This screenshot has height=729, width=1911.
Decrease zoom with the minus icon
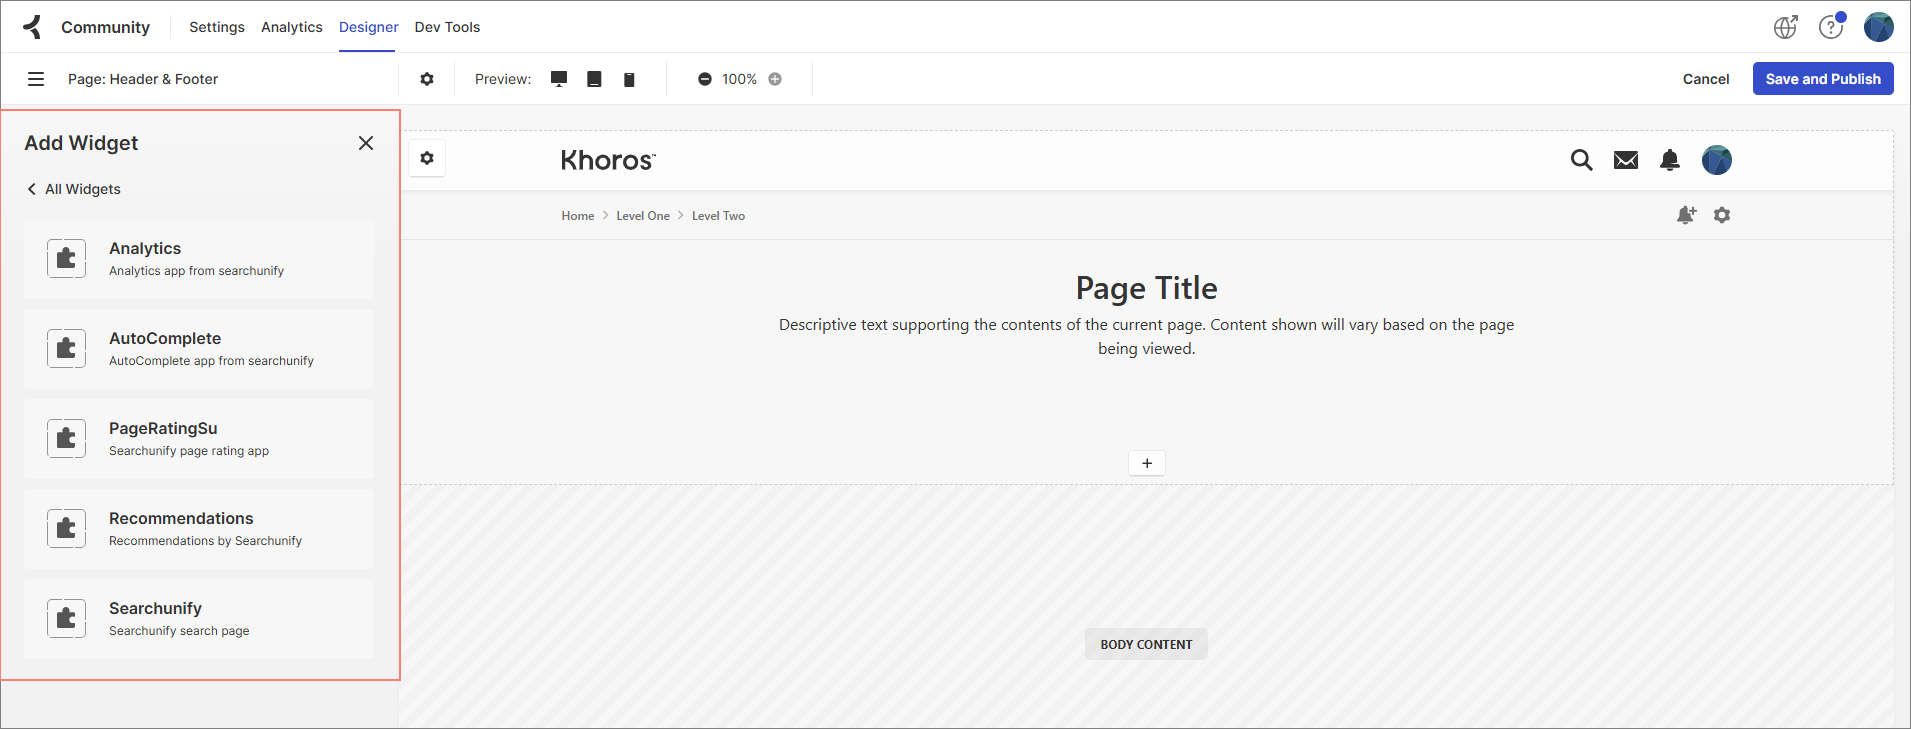(x=705, y=79)
